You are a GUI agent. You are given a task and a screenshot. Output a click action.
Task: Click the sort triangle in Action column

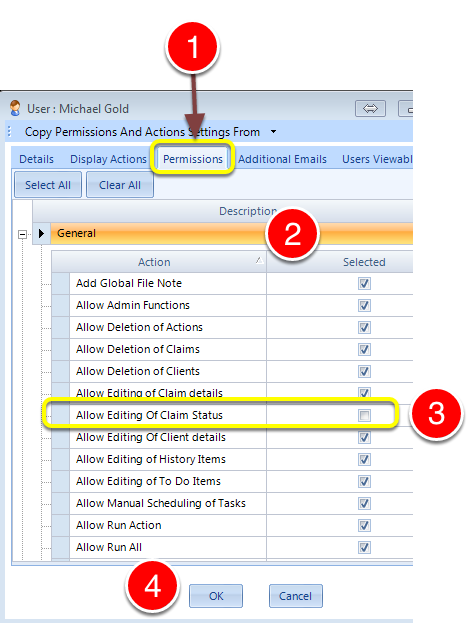click(x=259, y=261)
